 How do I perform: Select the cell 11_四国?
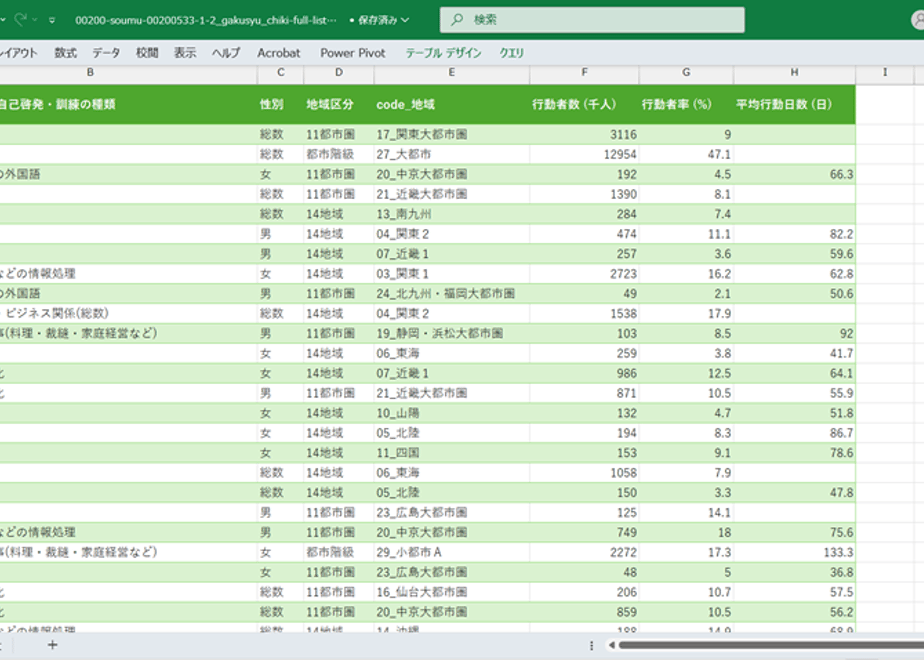451,453
